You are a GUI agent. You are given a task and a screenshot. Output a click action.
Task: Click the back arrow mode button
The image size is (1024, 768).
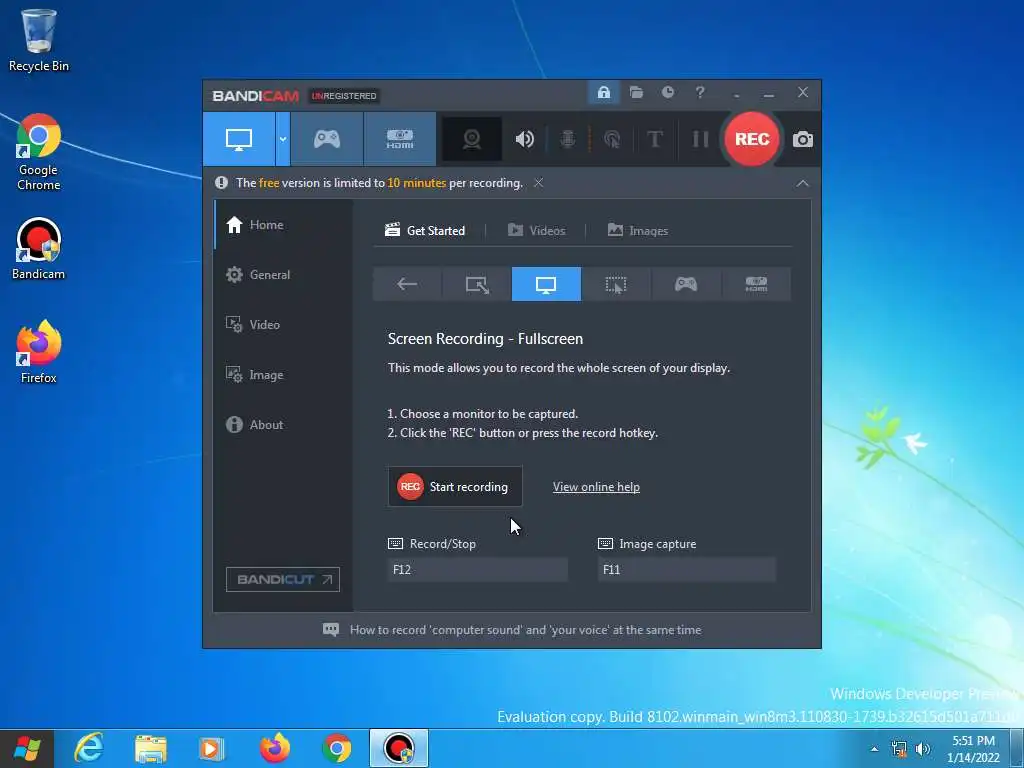click(407, 284)
